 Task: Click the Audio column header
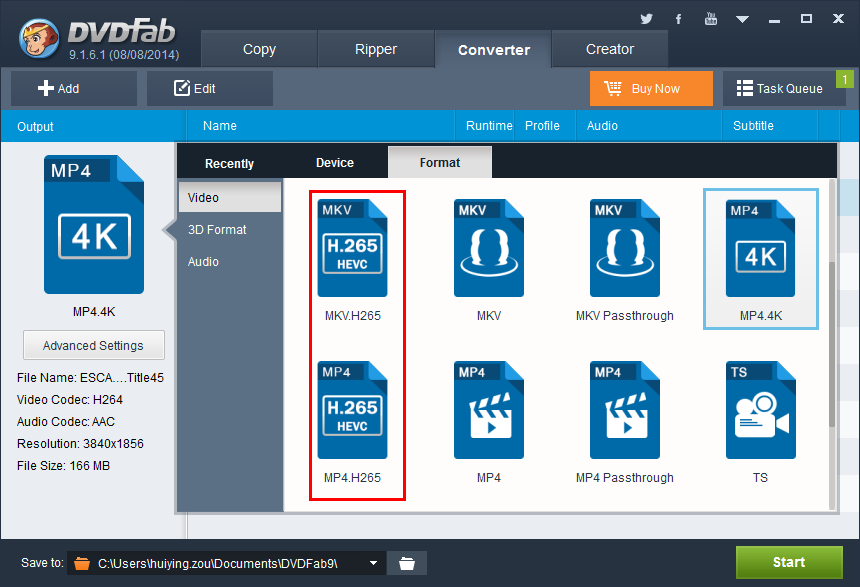602,126
